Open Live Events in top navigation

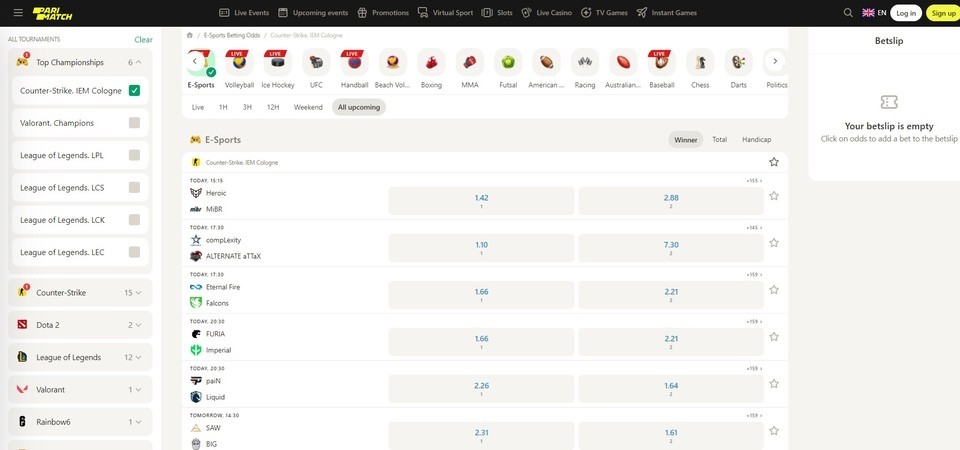point(244,12)
